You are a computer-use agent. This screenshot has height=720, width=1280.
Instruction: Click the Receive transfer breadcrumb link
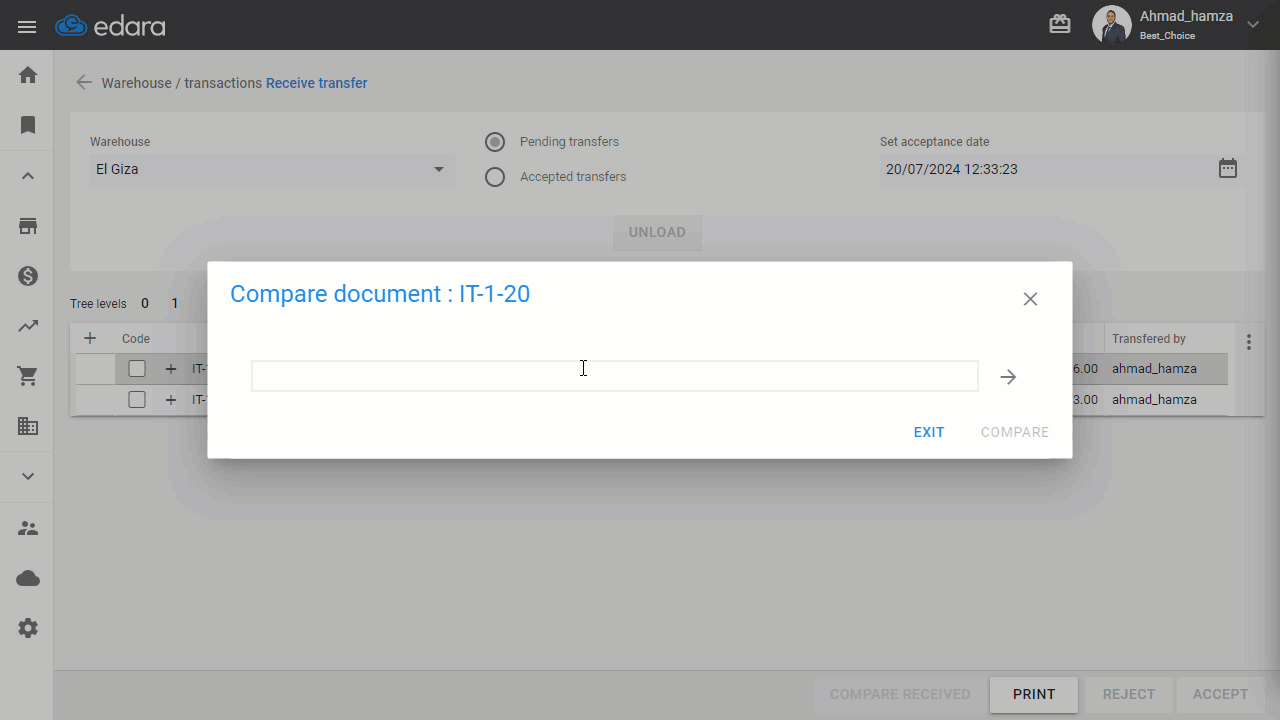click(x=317, y=83)
